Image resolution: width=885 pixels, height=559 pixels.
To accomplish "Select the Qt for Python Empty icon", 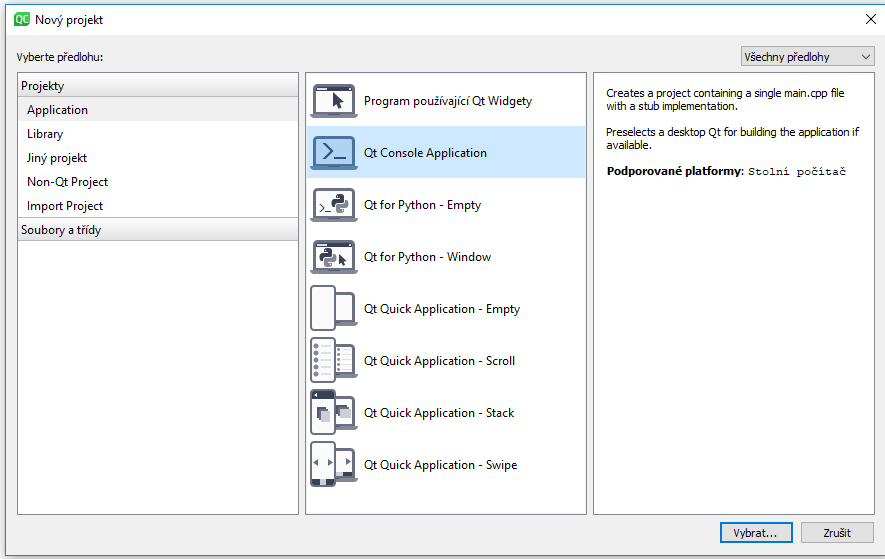I will pyautogui.click(x=334, y=205).
